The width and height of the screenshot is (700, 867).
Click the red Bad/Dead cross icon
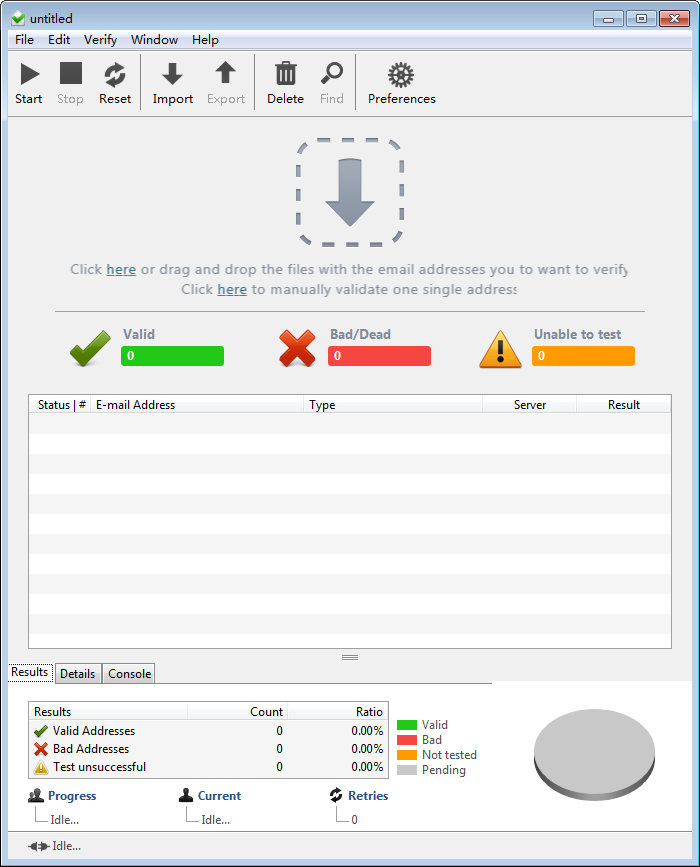coord(297,348)
